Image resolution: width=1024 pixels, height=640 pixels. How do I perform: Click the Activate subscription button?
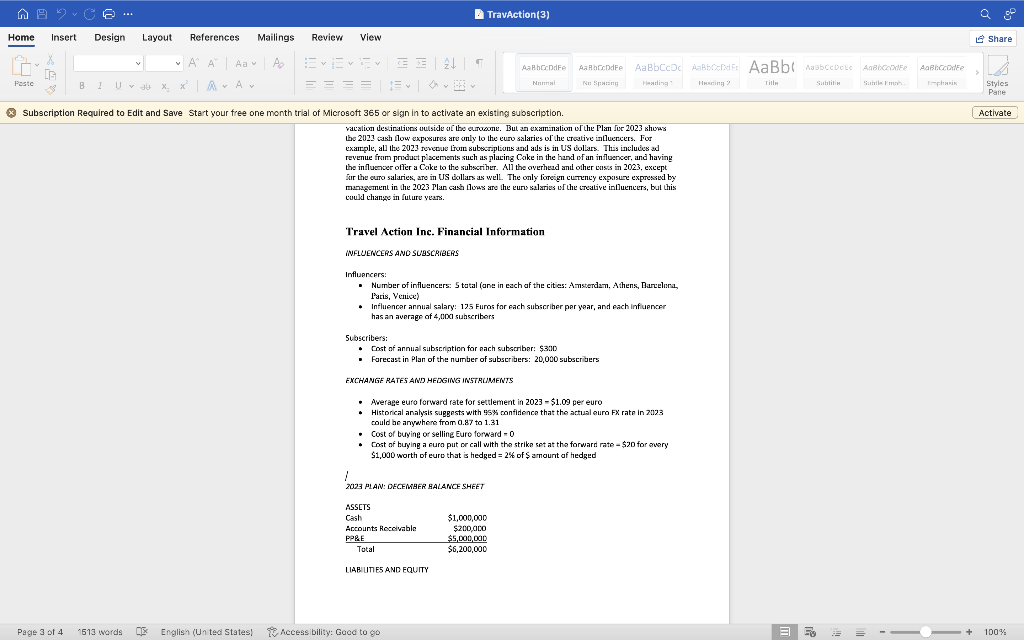click(995, 112)
